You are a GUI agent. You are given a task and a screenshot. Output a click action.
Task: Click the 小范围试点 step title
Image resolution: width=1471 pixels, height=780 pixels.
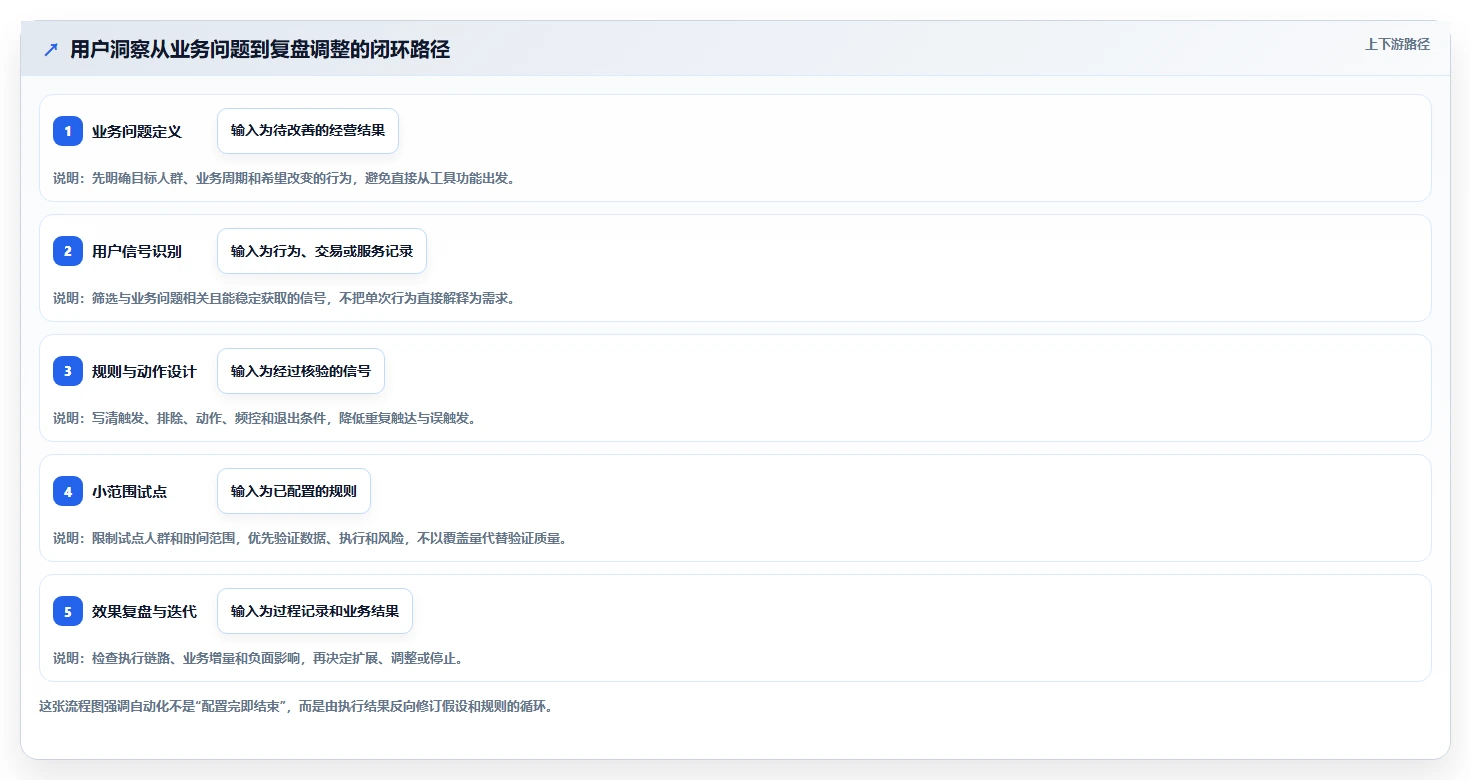point(129,491)
